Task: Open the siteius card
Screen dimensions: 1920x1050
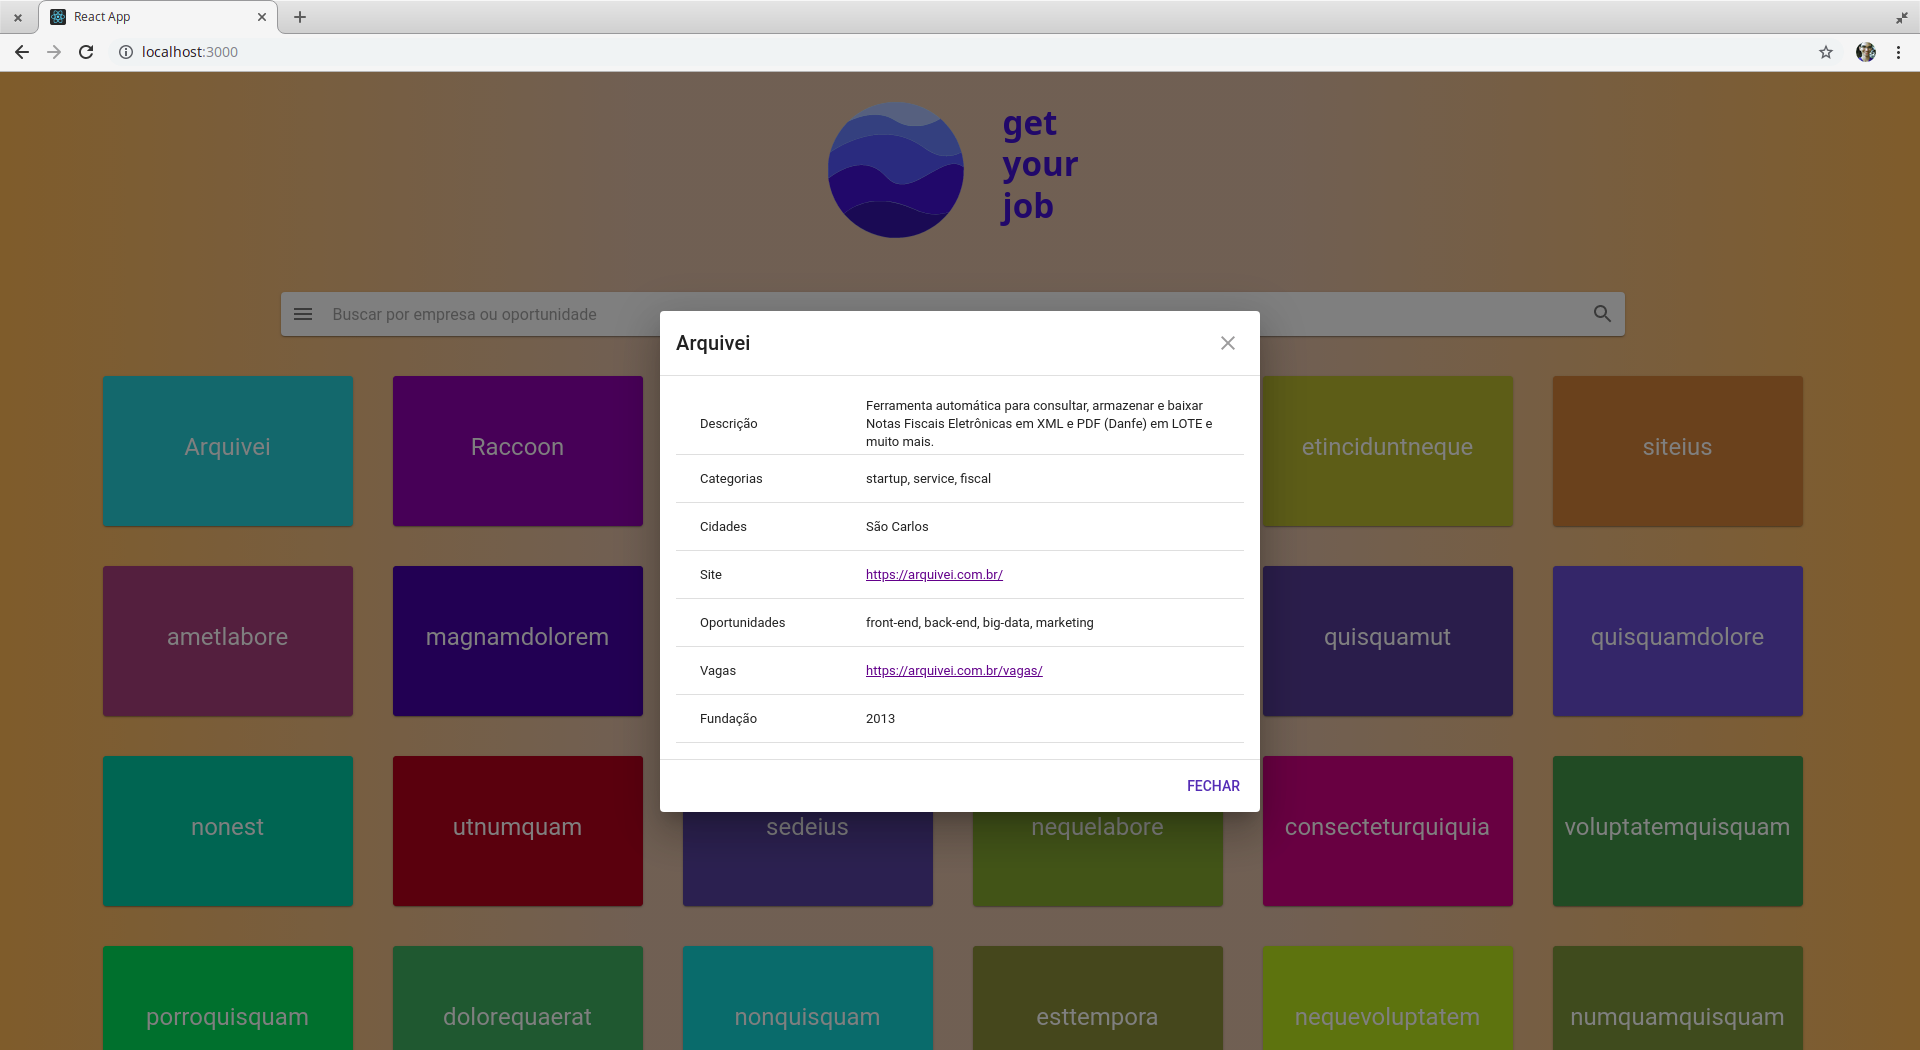Action: [1678, 451]
